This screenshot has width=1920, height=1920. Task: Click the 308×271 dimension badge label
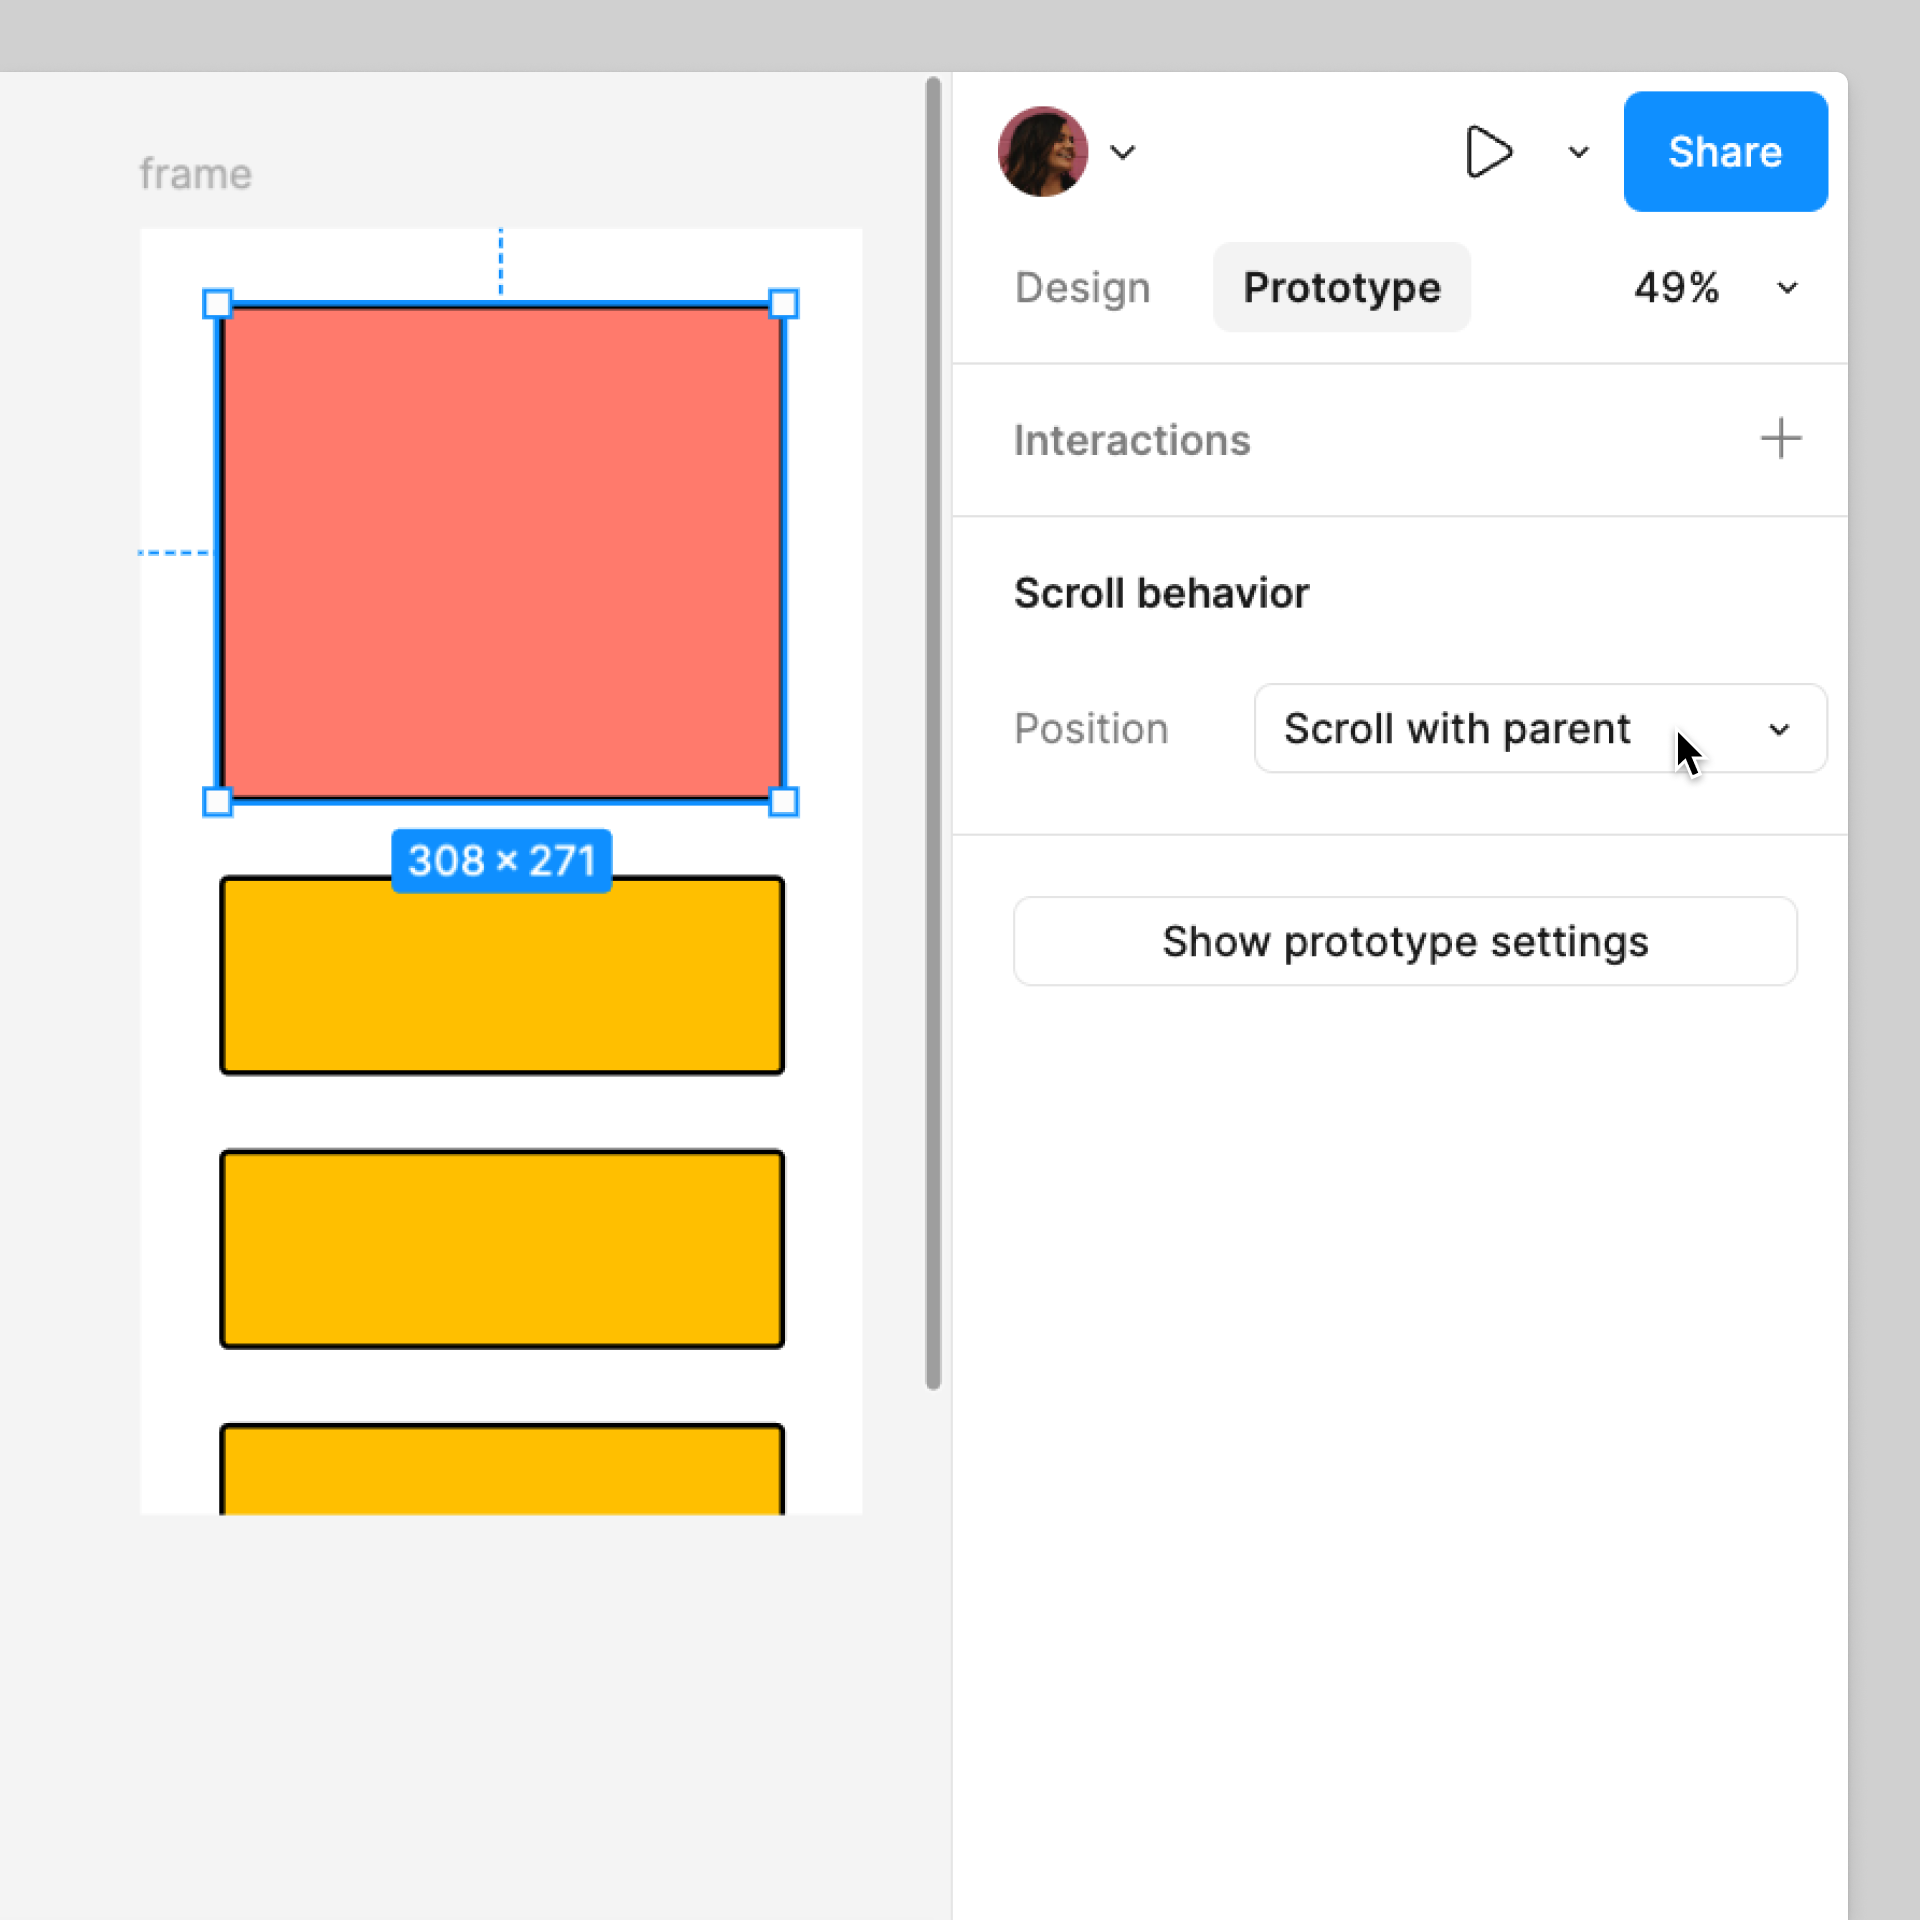click(501, 862)
